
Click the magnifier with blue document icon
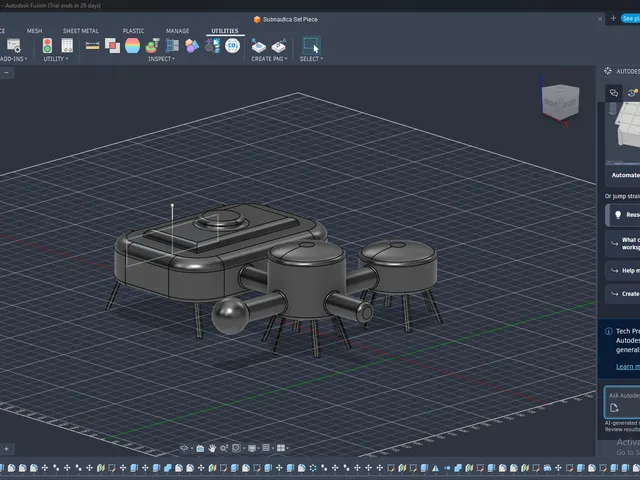click(212, 46)
